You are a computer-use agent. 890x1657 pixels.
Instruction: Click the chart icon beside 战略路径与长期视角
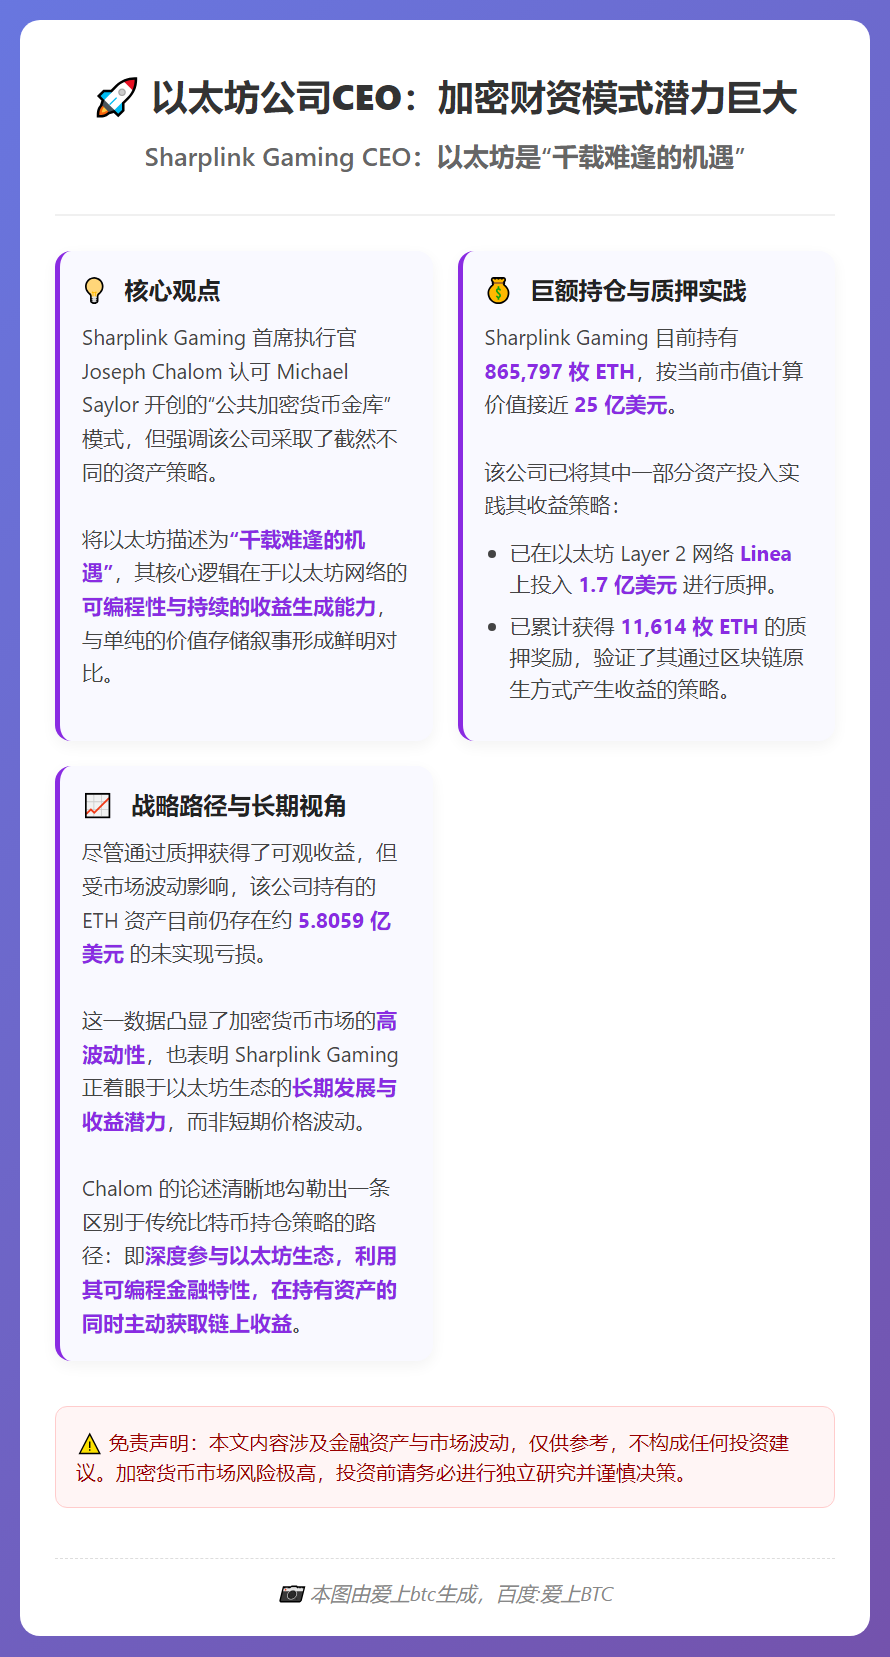click(x=97, y=806)
